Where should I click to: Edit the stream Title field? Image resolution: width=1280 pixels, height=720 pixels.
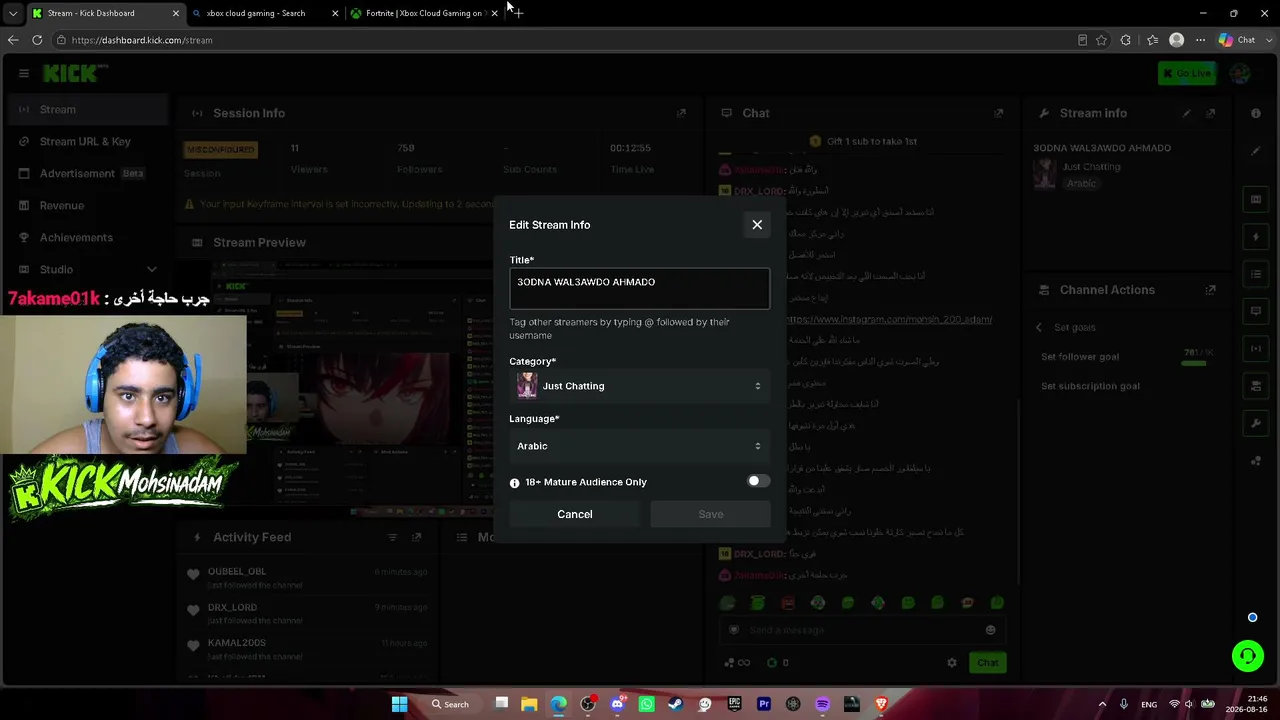(640, 288)
